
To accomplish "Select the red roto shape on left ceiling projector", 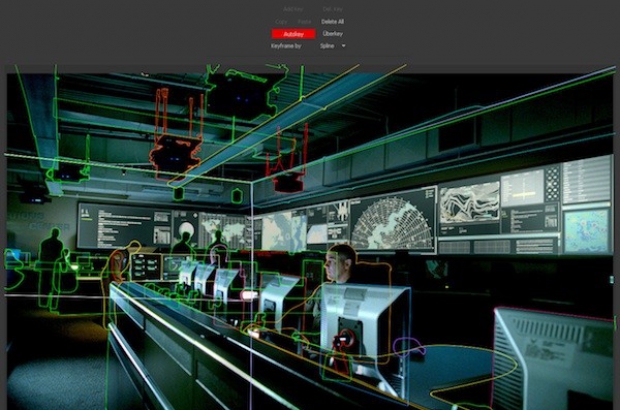I will [176, 150].
